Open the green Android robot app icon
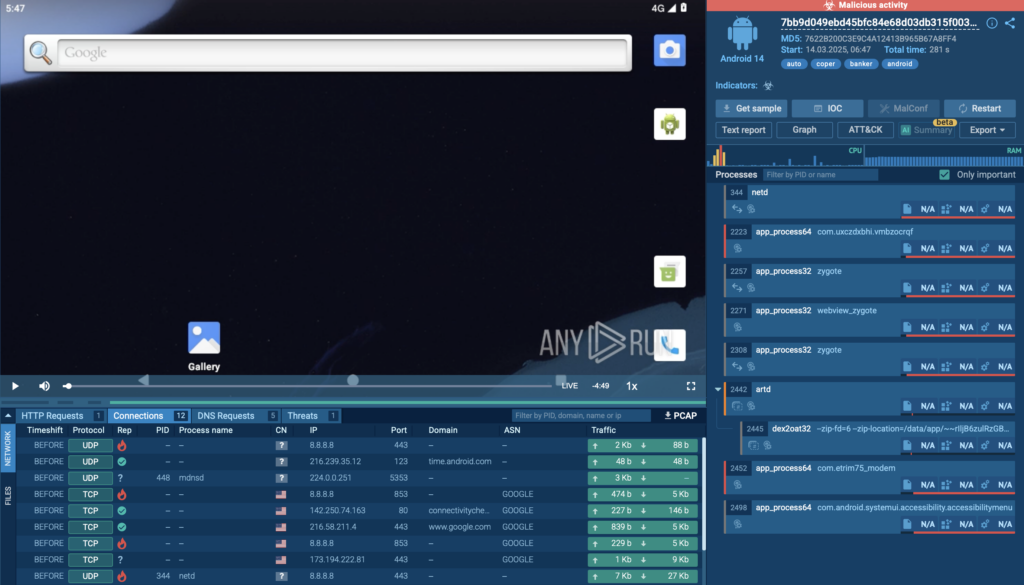The height and width of the screenshot is (585, 1024). pos(669,124)
